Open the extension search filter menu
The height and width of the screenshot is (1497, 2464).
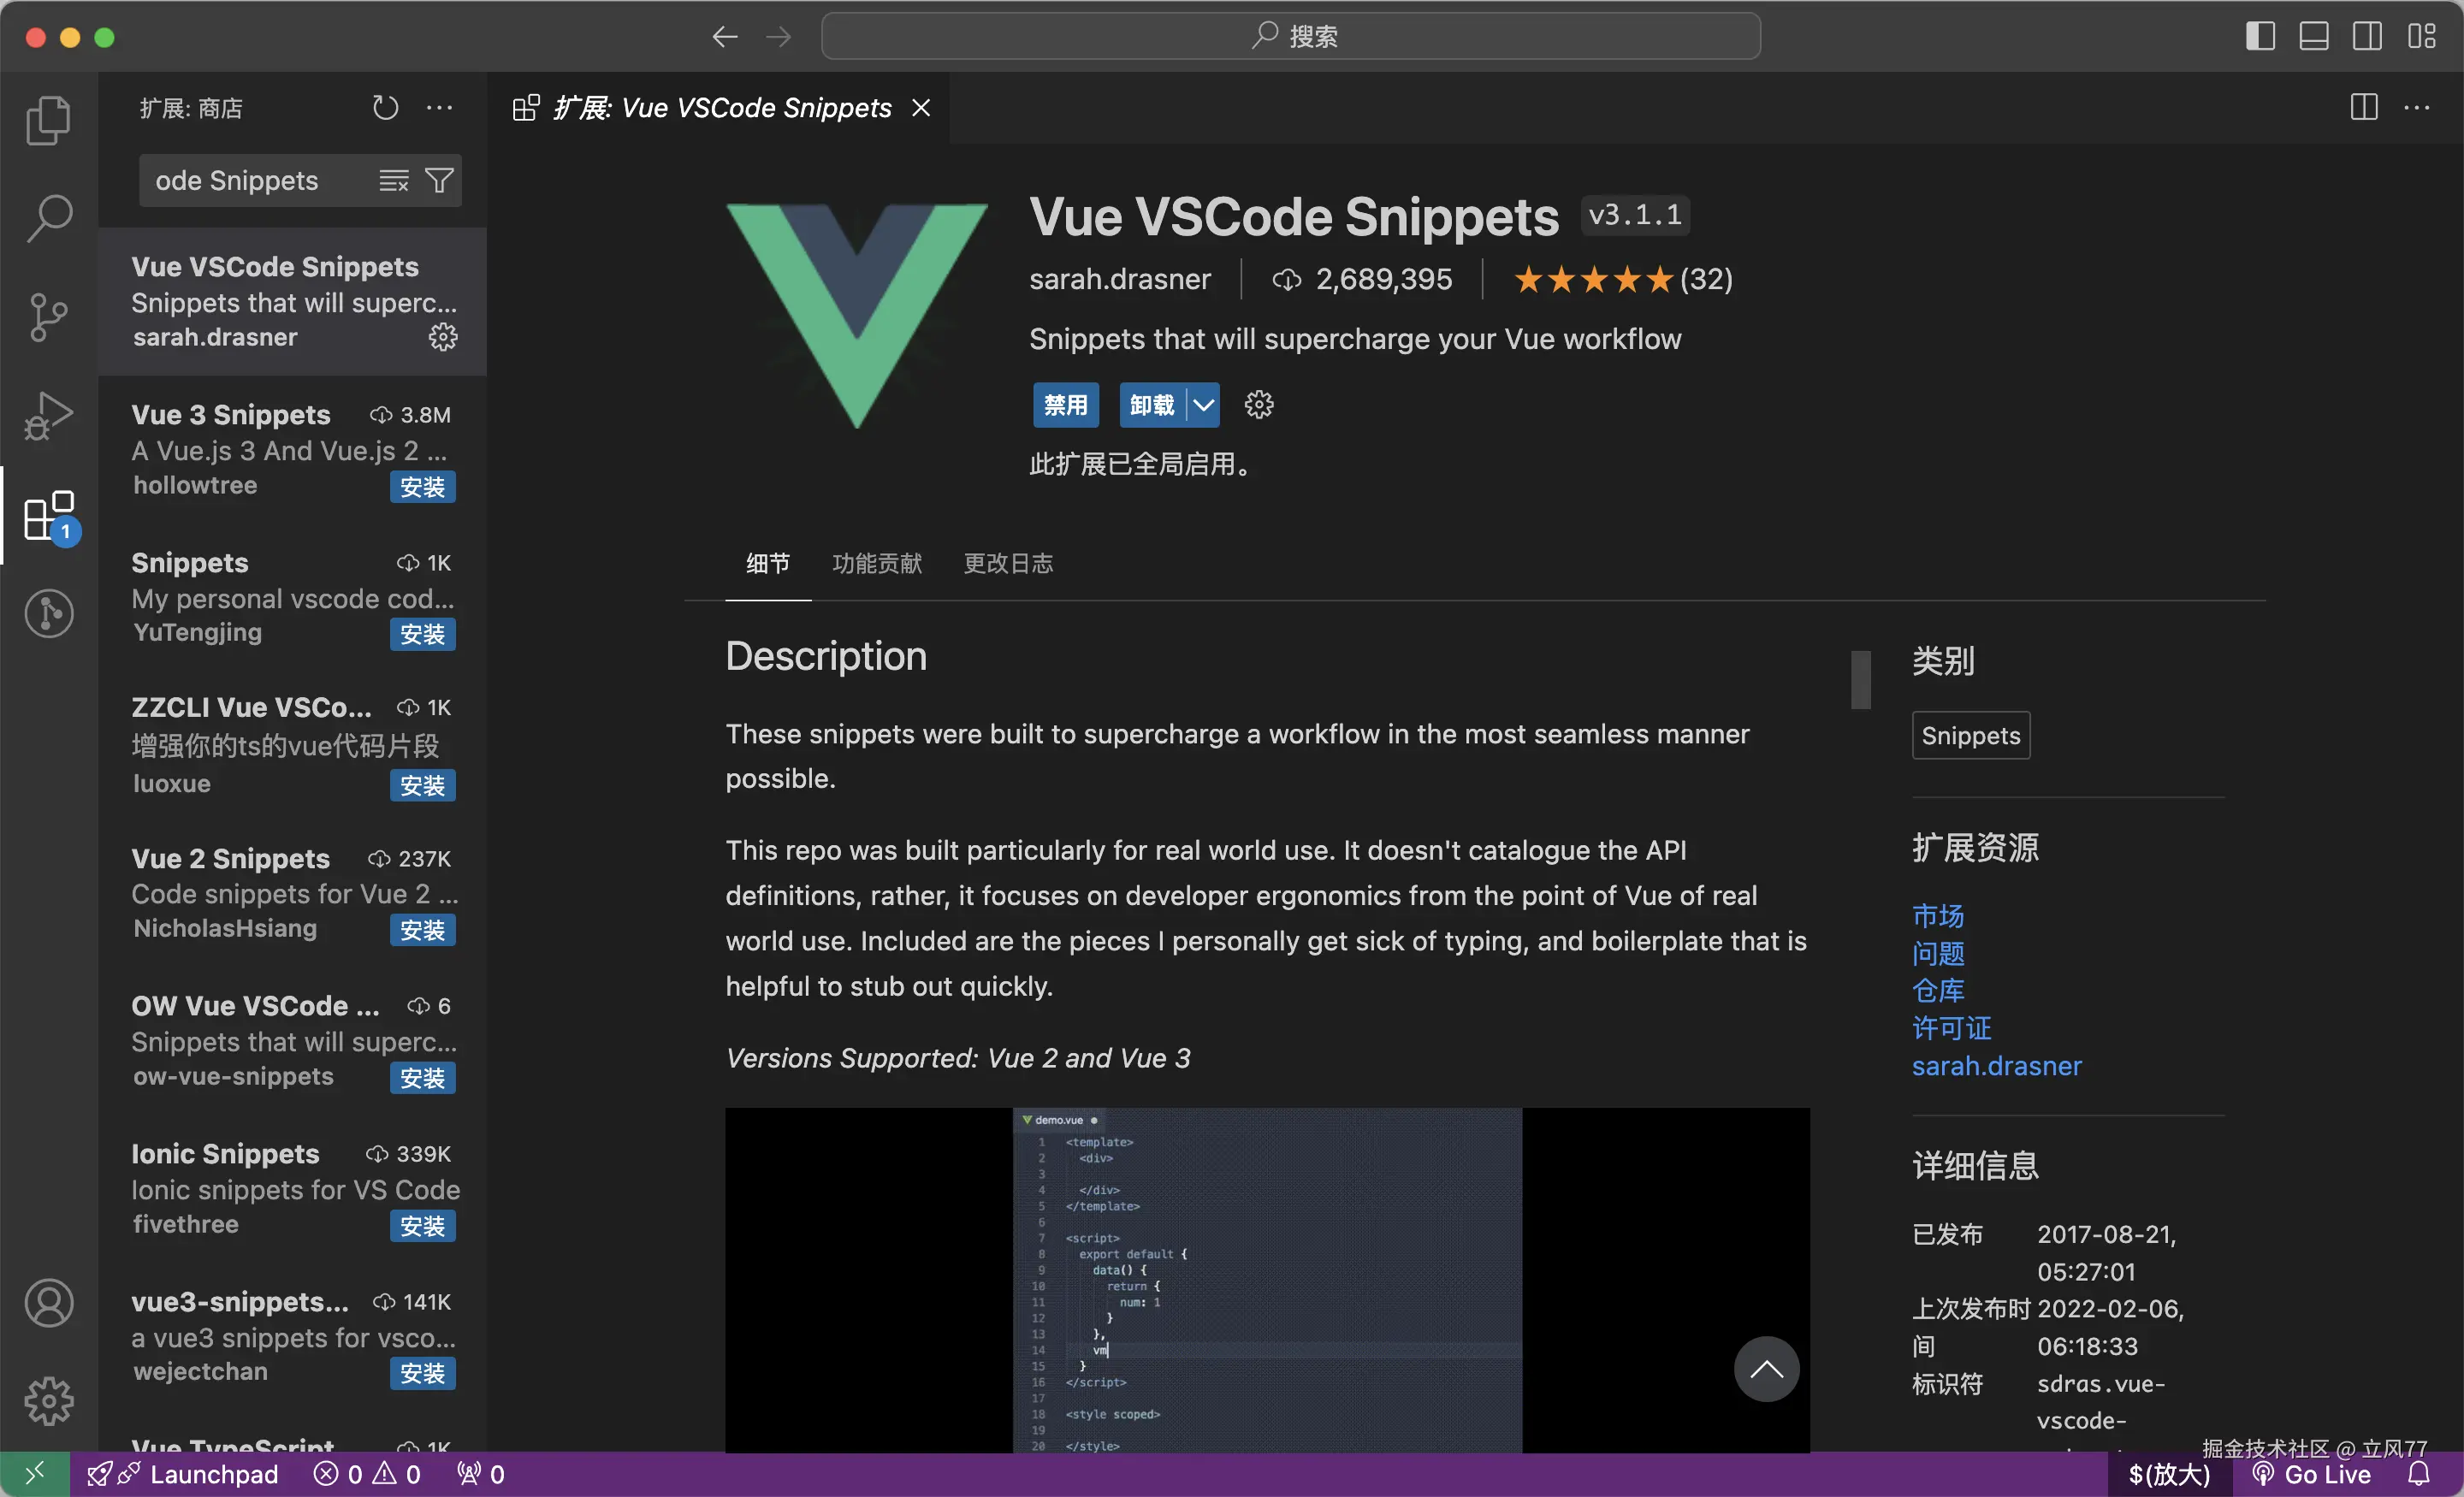coord(440,181)
